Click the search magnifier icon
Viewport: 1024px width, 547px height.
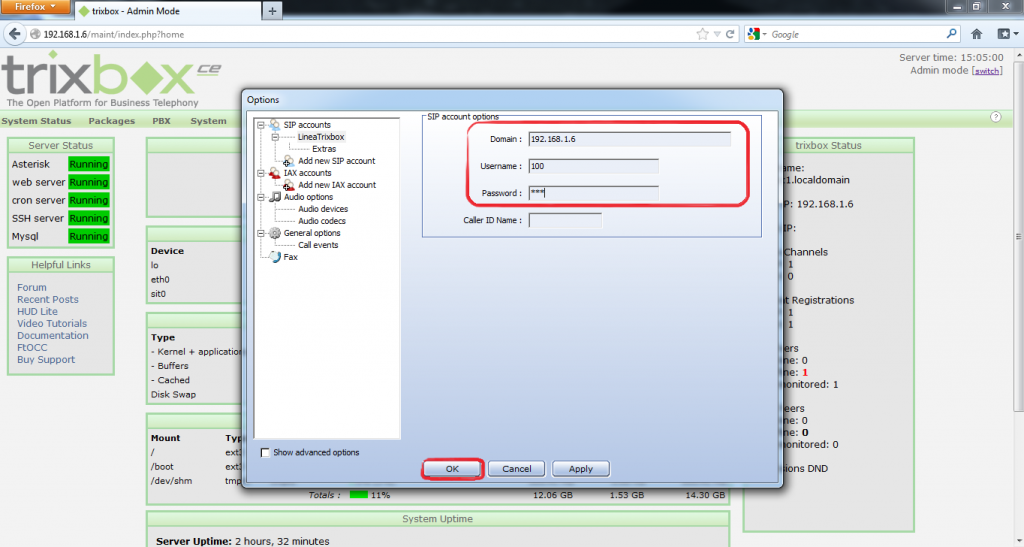coord(952,33)
